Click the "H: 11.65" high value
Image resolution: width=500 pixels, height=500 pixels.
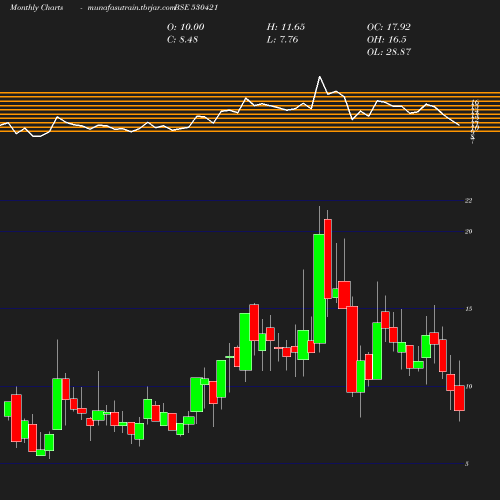click(286, 27)
